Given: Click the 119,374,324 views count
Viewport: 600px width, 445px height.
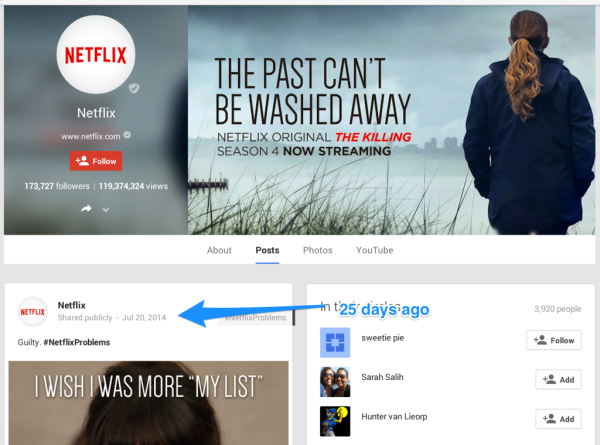Looking at the screenshot, I should tap(133, 186).
